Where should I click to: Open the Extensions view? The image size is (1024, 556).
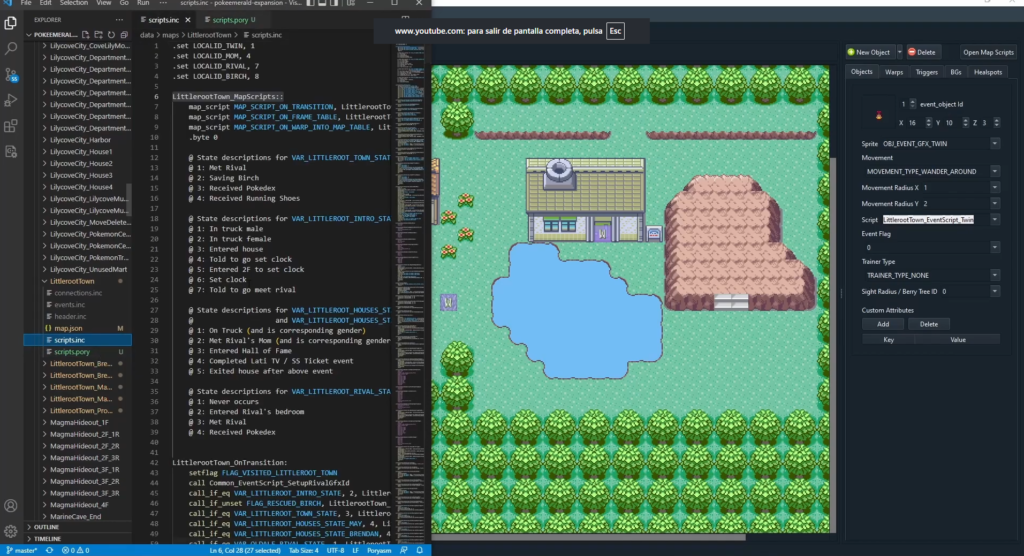(x=10, y=125)
